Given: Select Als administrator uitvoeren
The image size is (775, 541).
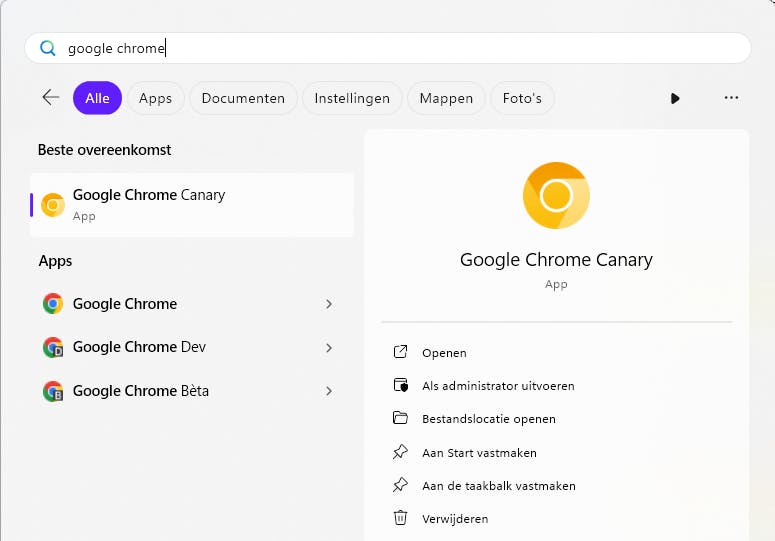Looking at the screenshot, I should click(498, 386).
